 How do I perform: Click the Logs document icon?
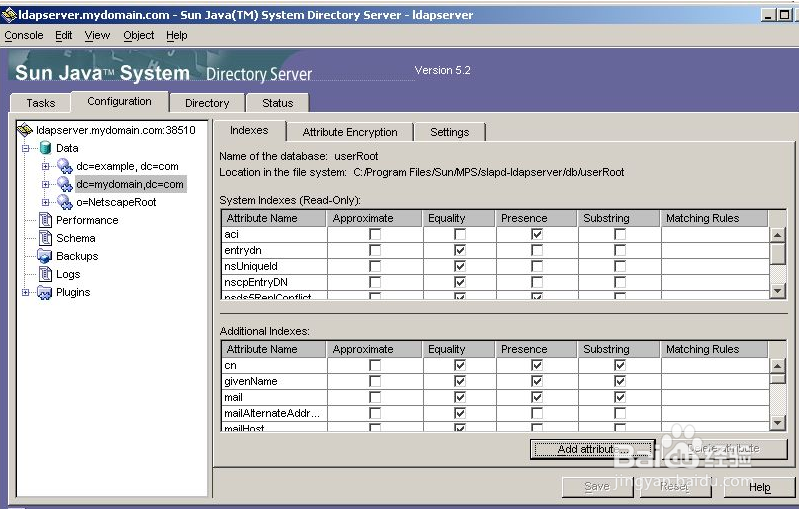click(45, 274)
